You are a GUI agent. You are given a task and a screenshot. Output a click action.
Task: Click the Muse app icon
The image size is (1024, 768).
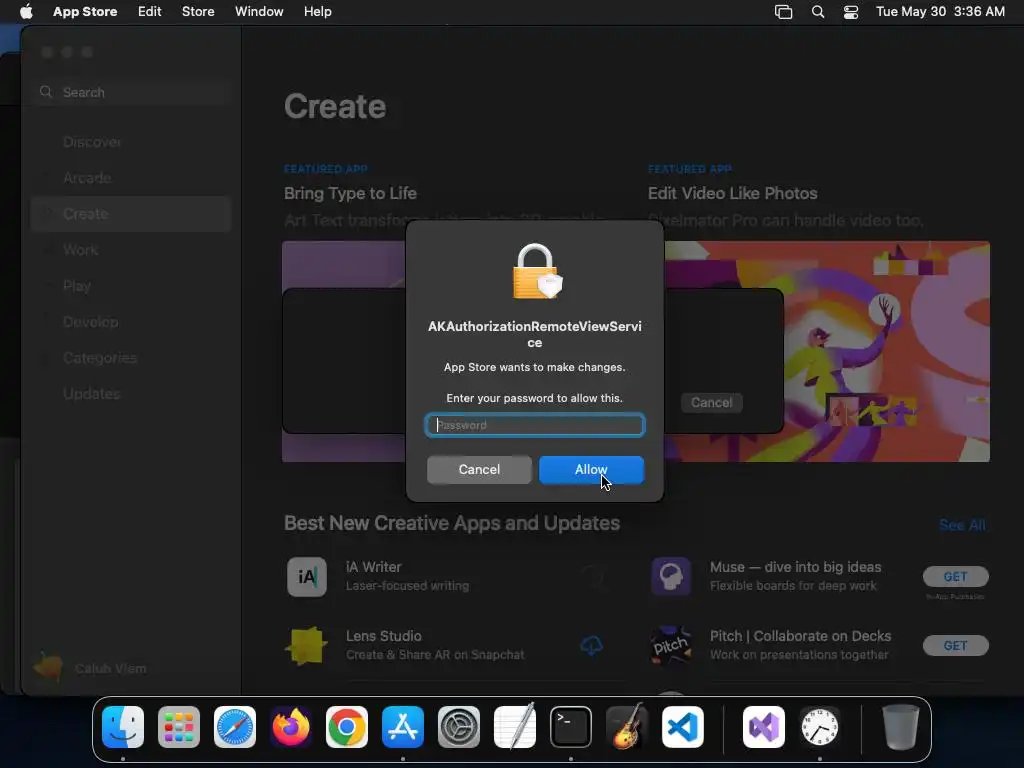click(671, 577)
